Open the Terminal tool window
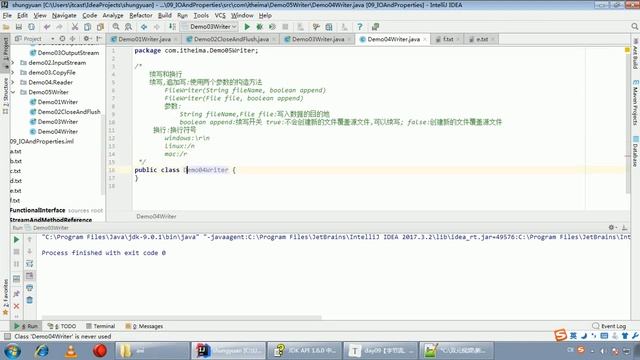The width and height of the screenshot is (640, 360). [100, 326]
